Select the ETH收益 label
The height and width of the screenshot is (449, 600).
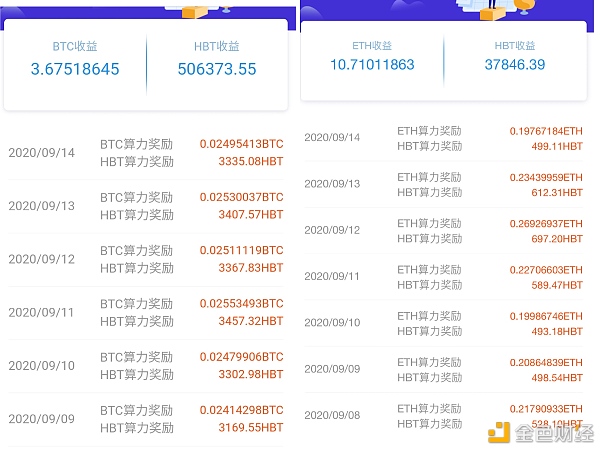tap(372, 46)
